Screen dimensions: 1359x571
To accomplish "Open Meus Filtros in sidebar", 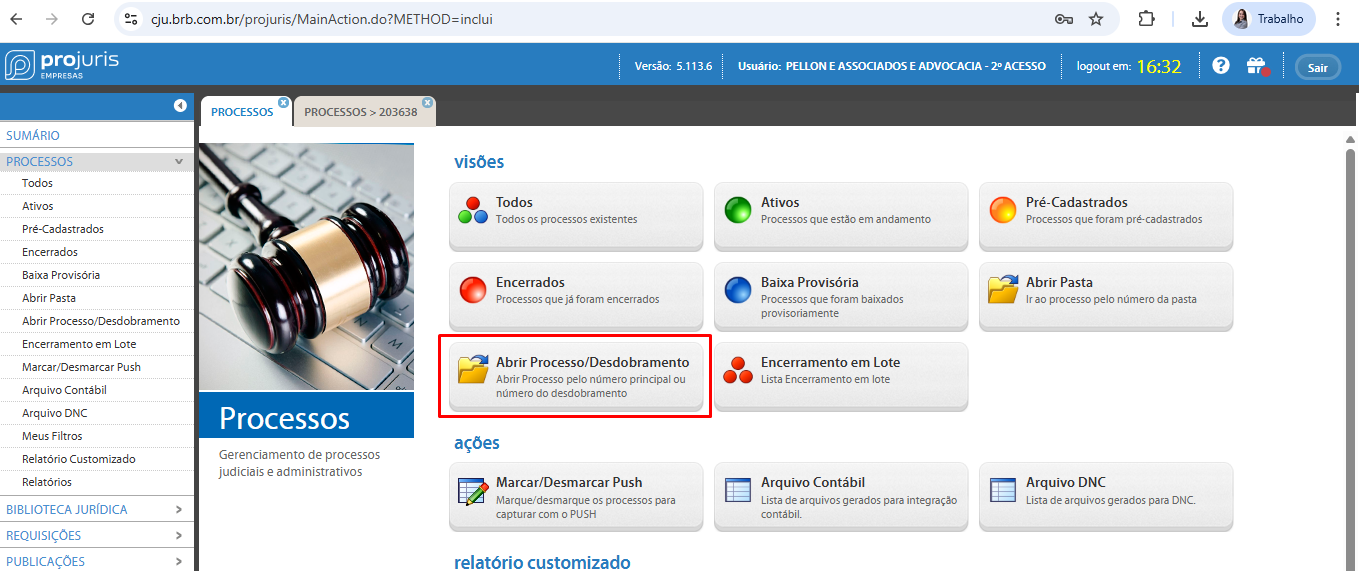I will [x=52, y=436].
